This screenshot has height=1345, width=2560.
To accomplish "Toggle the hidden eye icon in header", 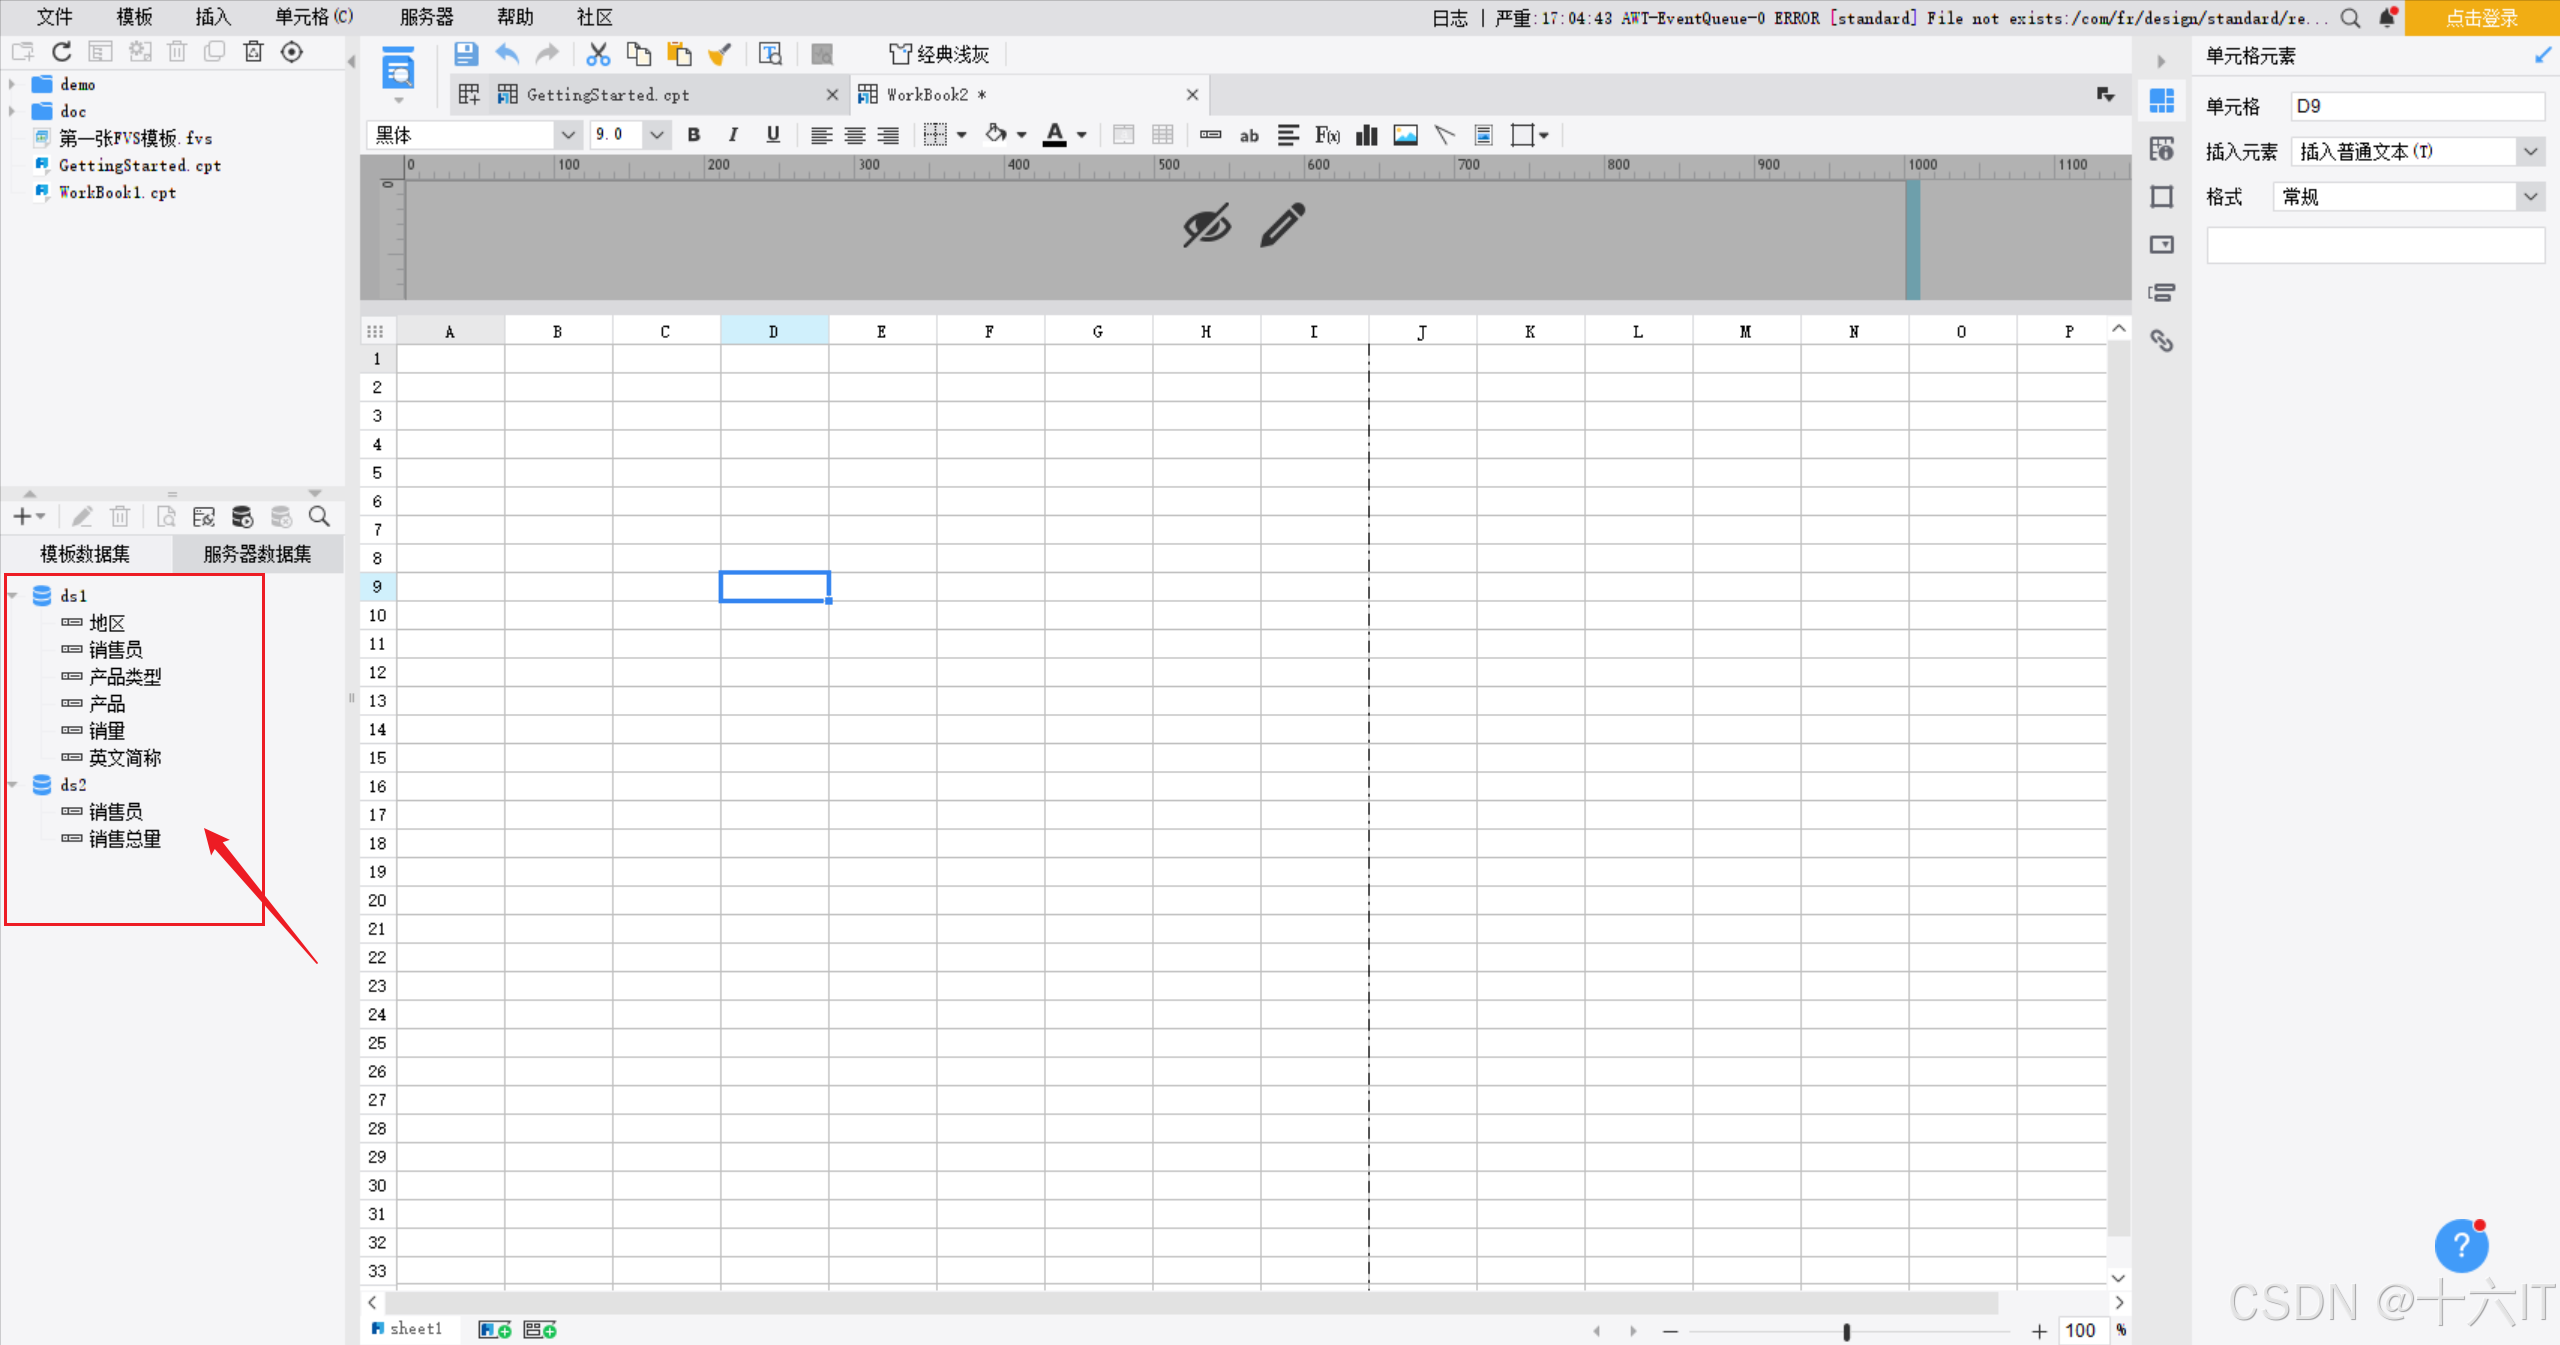I will (x=1206, y=226).
